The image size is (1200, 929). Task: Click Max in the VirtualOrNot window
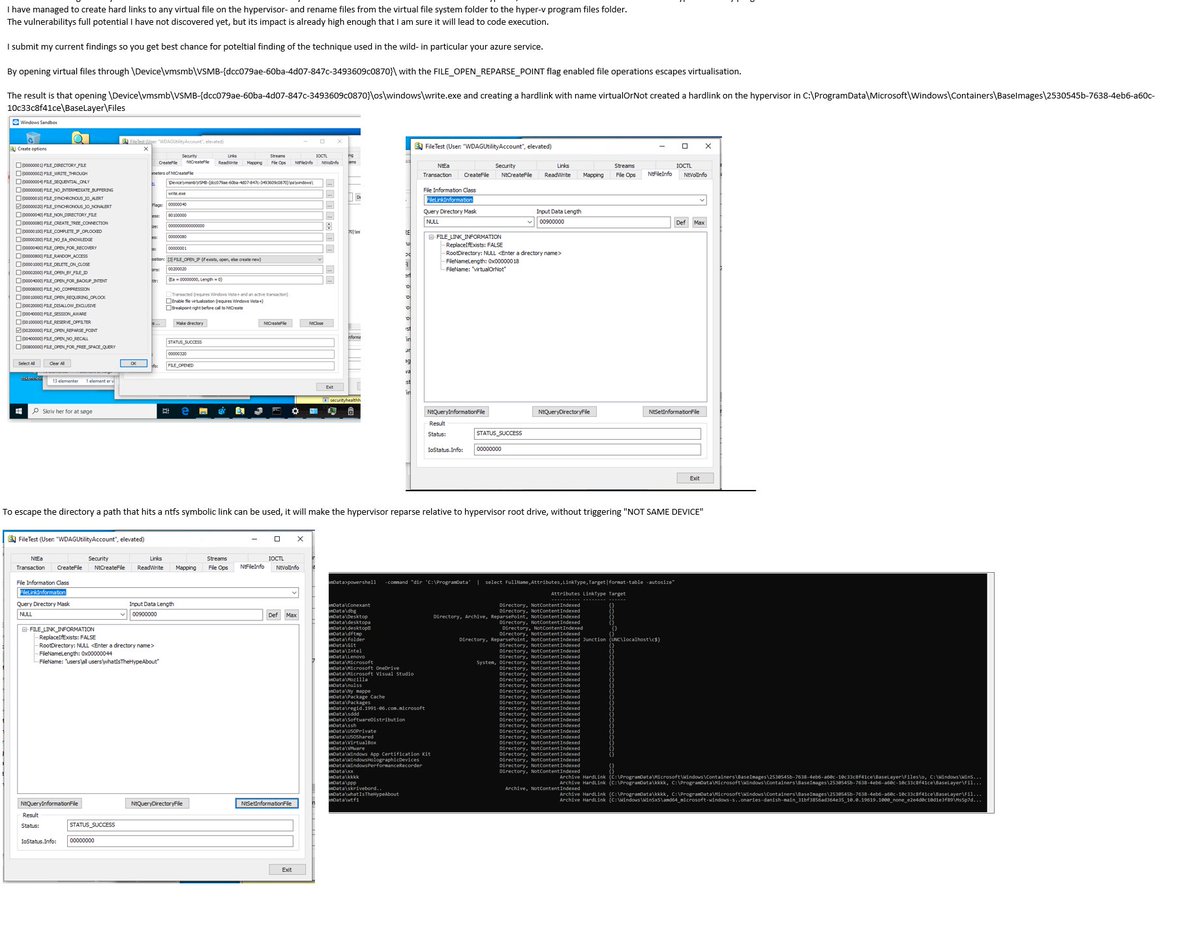tap(699, 222)
